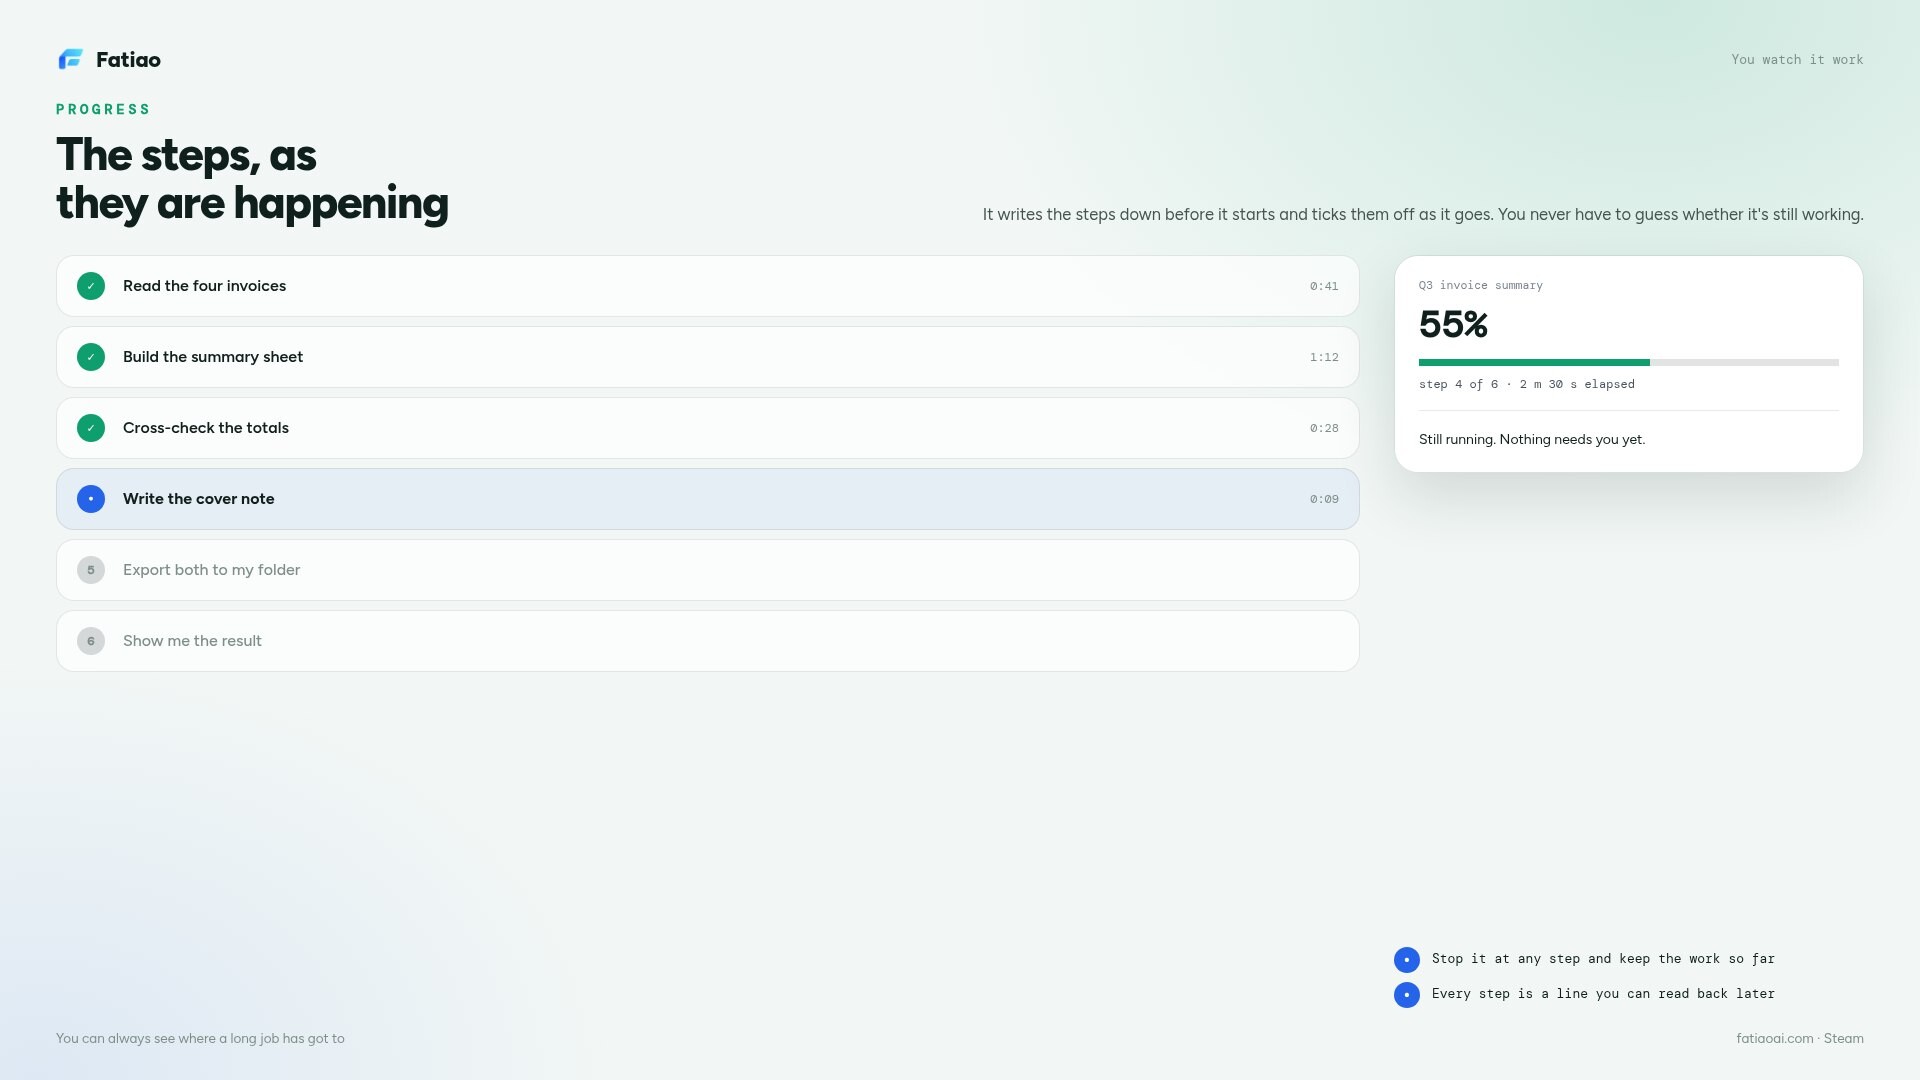Select the Export both to my folder text

pos(211,570)
